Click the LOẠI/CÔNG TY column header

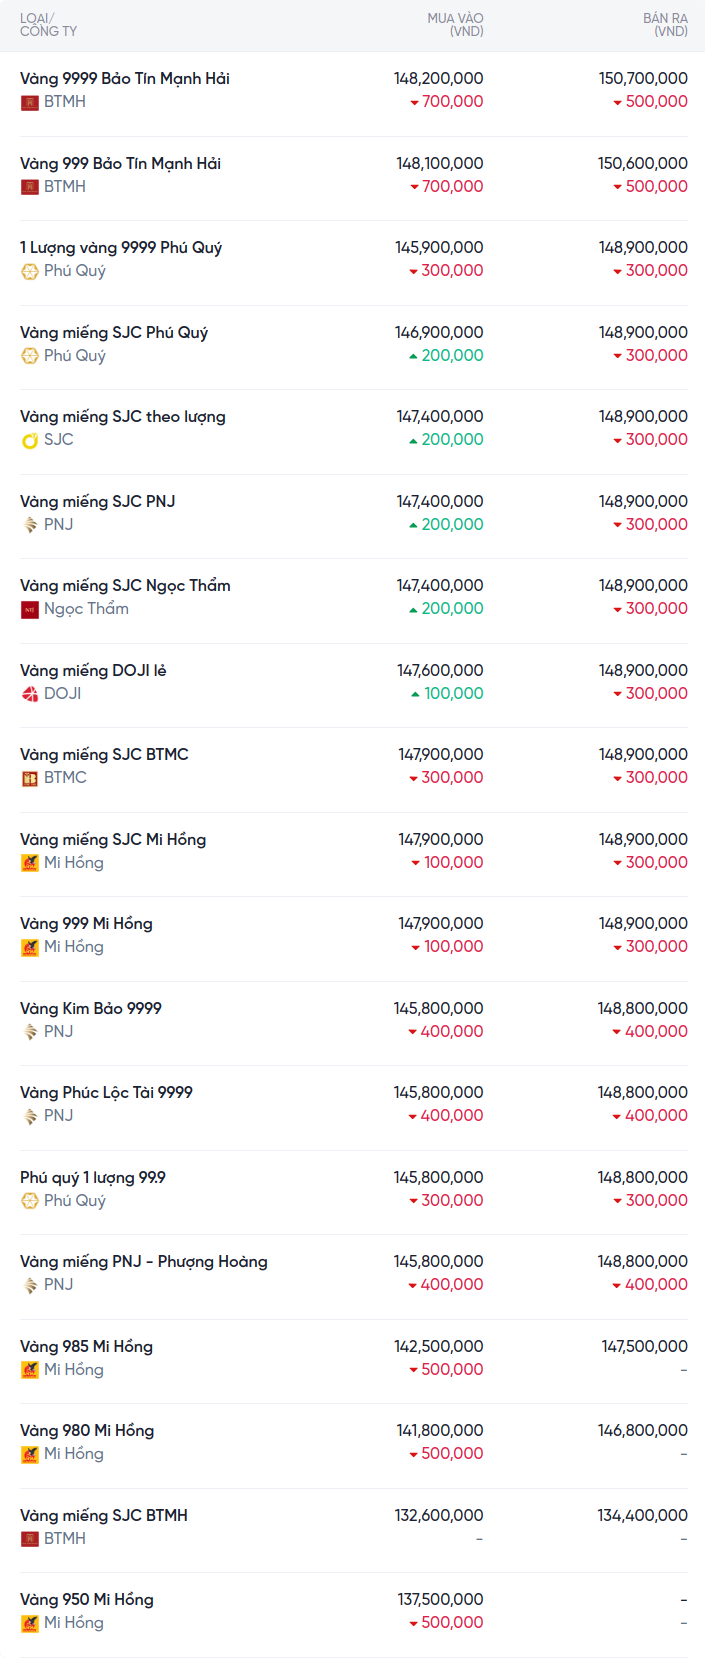click(x=48, y=25)
